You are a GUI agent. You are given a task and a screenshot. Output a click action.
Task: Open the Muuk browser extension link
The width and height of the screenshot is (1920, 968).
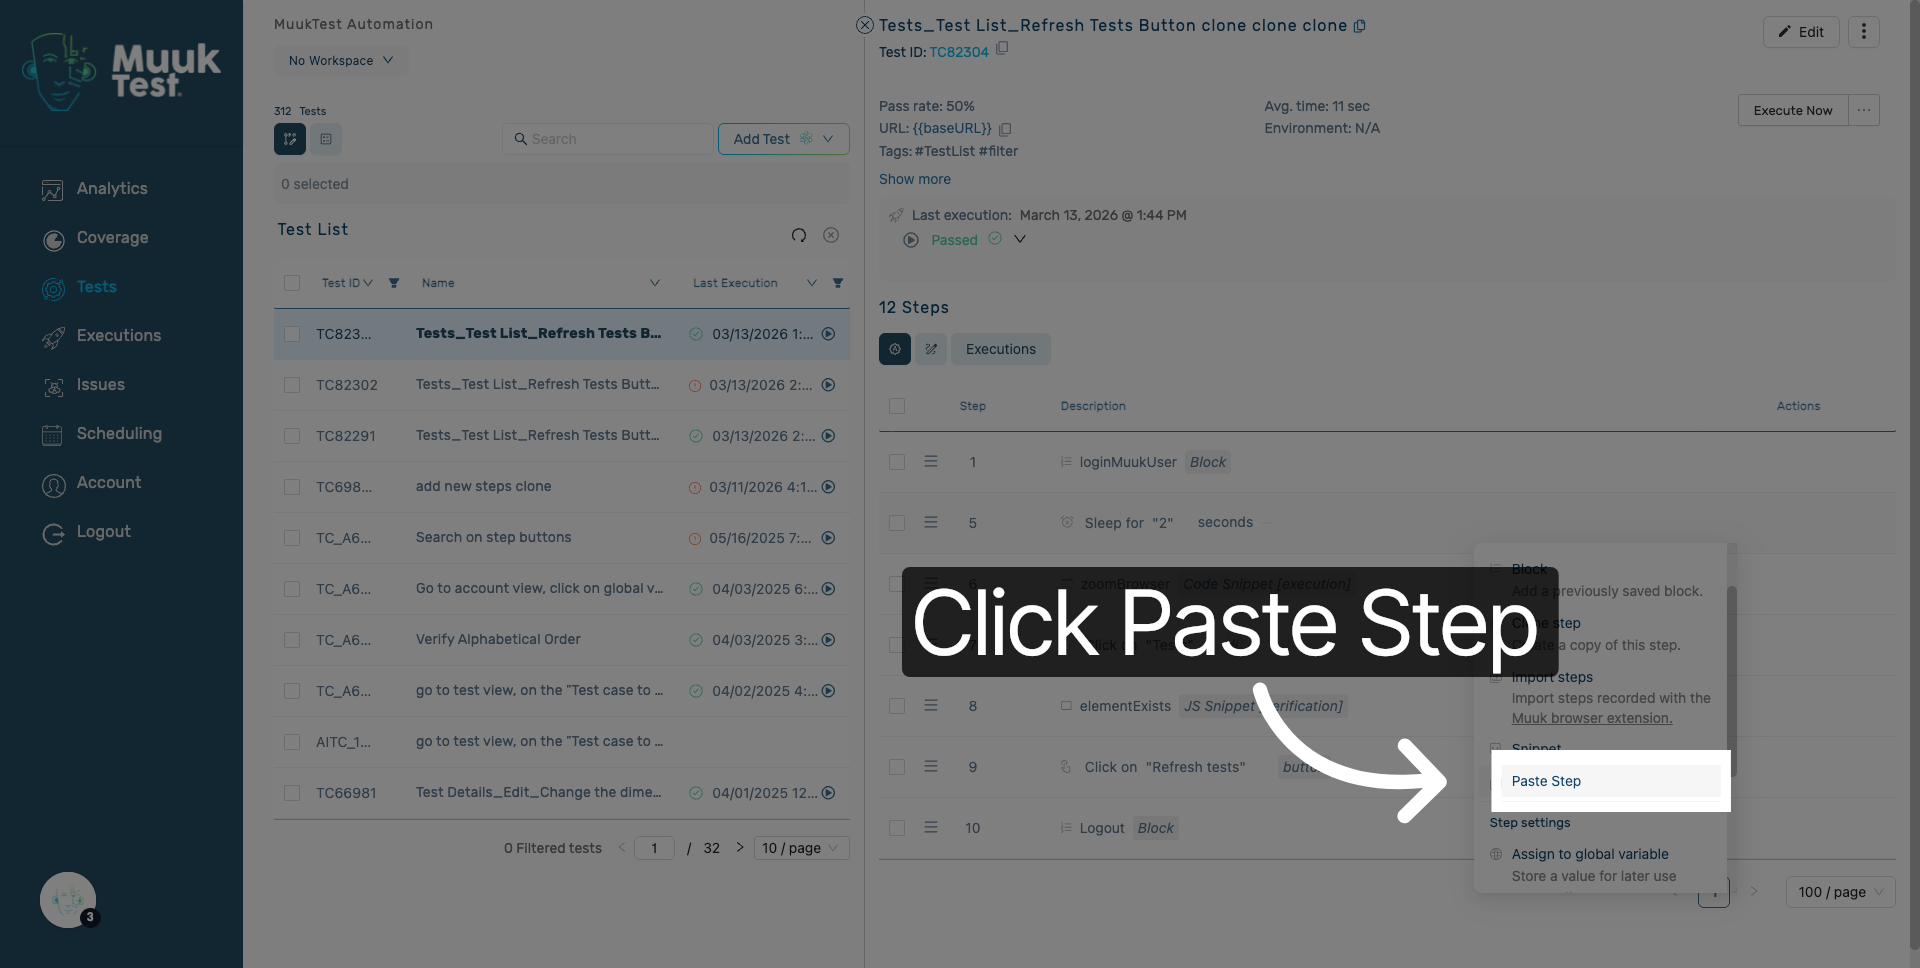tap(1592, 718)
